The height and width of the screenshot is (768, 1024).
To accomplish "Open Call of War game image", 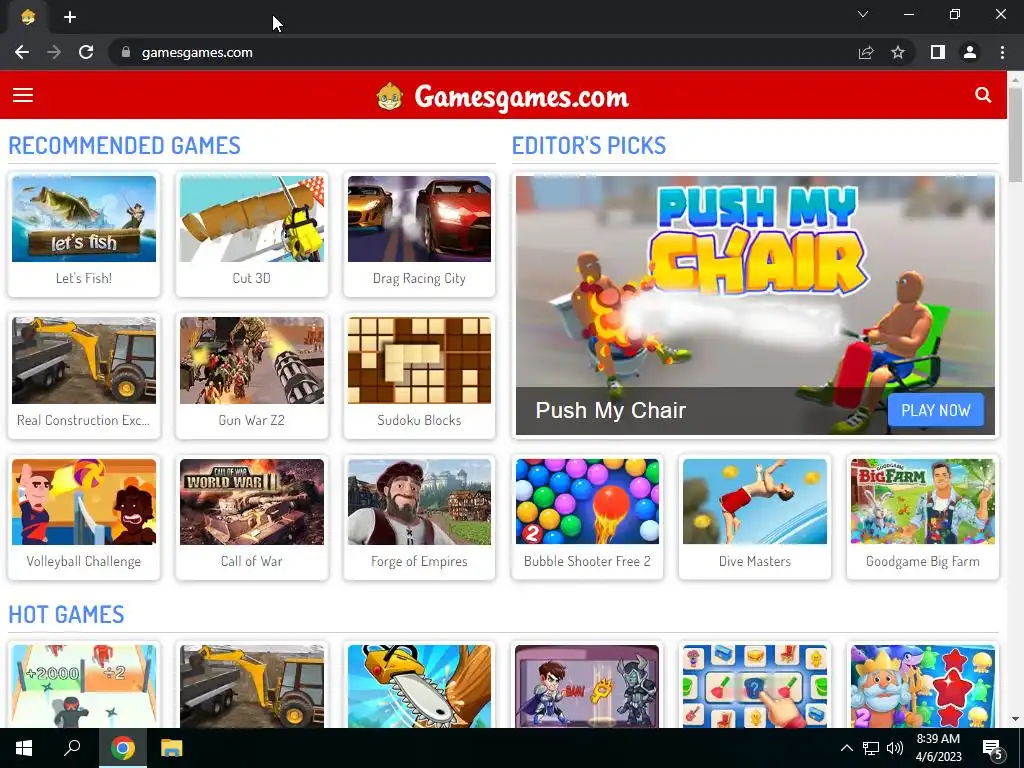I will 251,502.
